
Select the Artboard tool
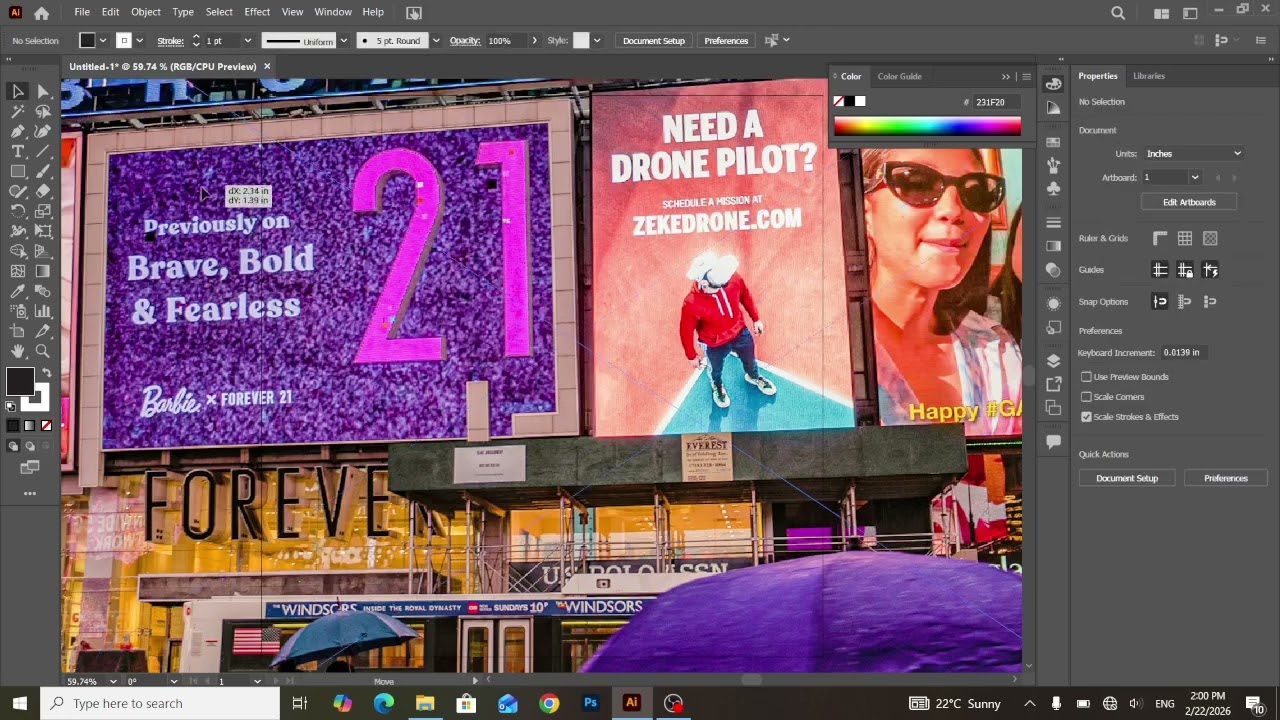click(x=18, y=331)
